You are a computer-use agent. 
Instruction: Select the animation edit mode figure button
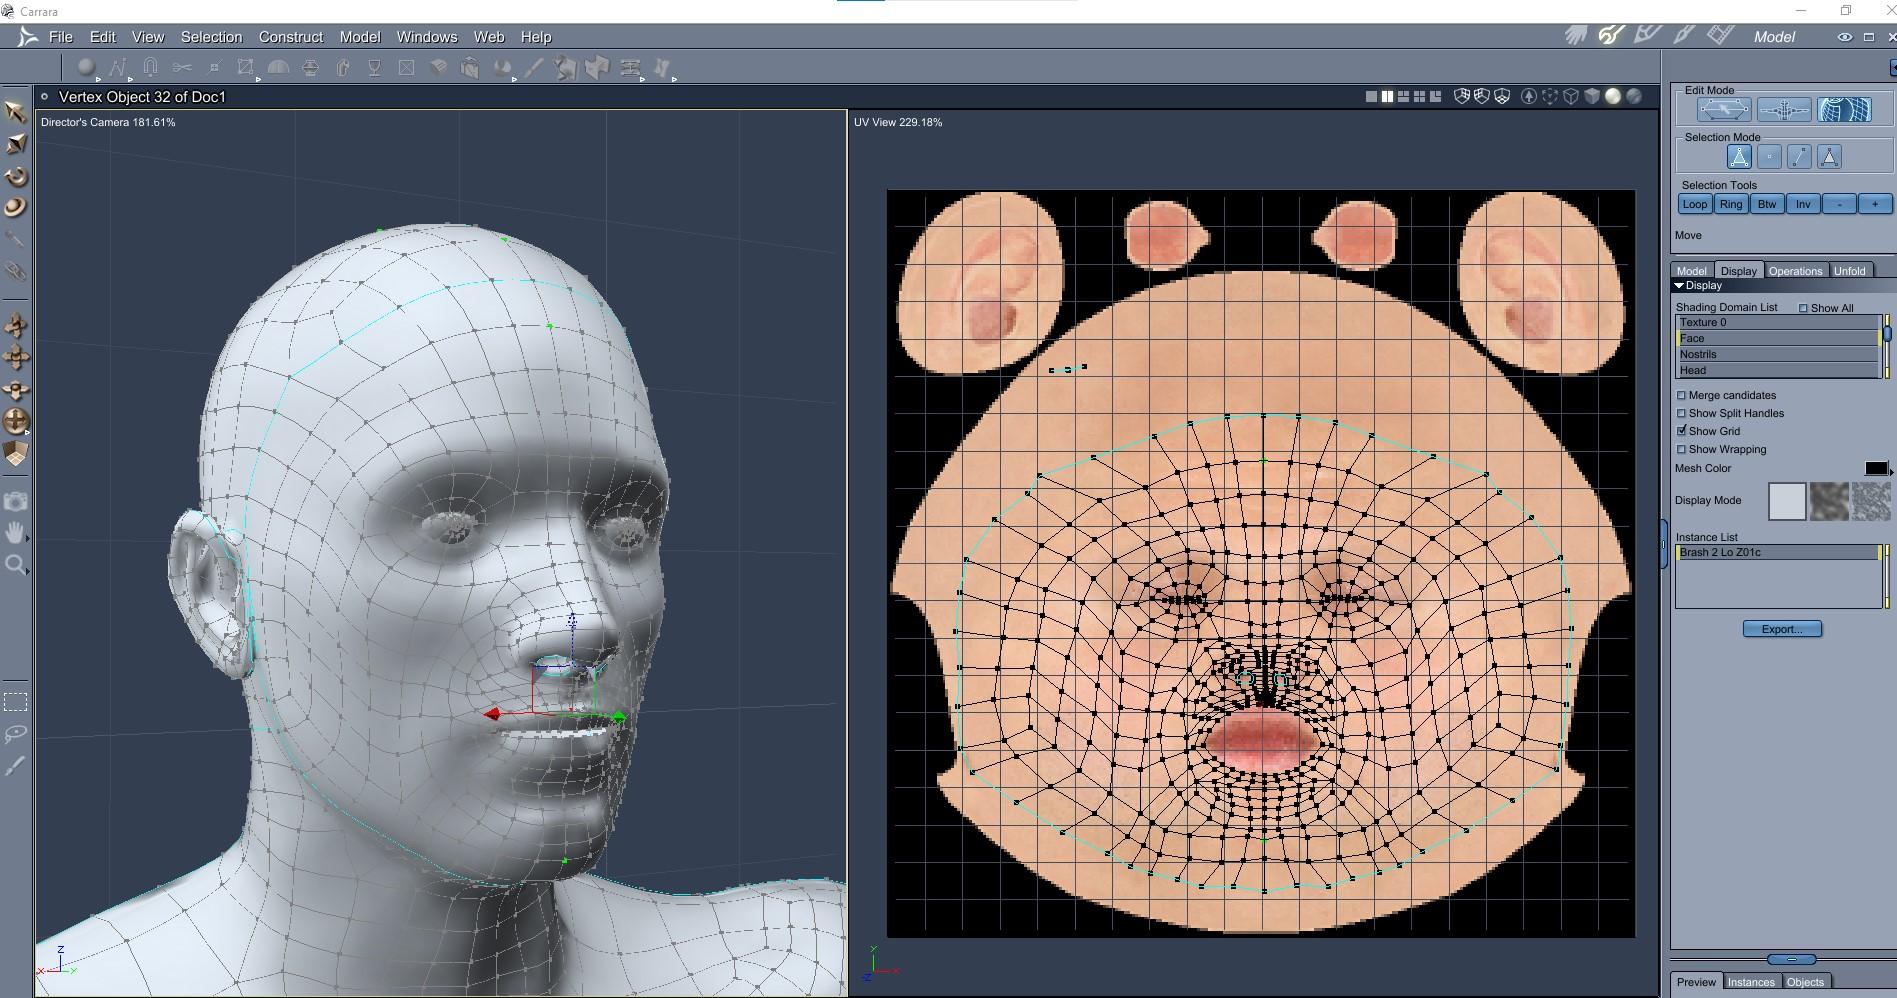tap(1784, 110)
